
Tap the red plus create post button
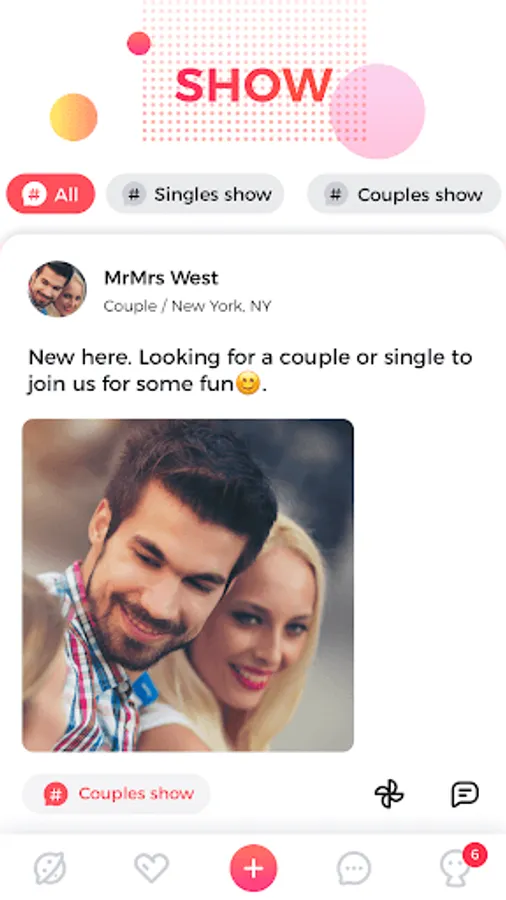pos(254,868)
